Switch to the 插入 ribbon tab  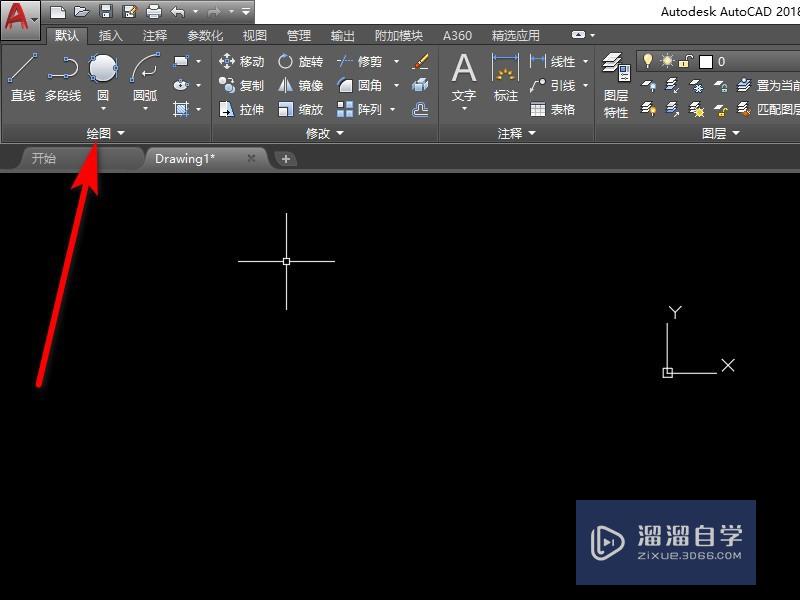tap(109, 35)
